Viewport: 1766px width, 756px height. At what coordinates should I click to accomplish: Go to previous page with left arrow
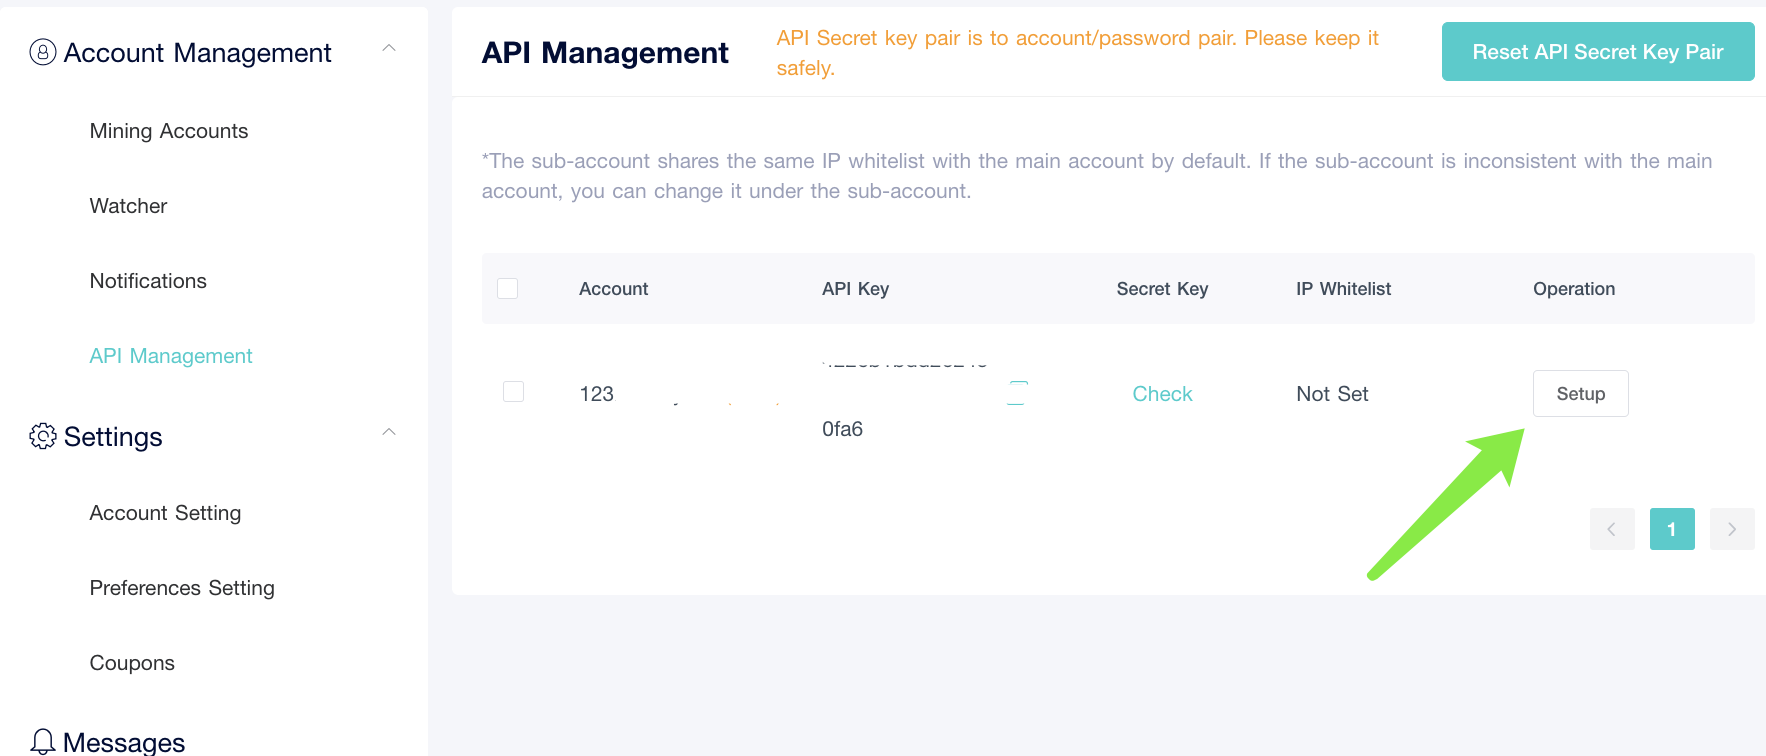coord(1612,529)
